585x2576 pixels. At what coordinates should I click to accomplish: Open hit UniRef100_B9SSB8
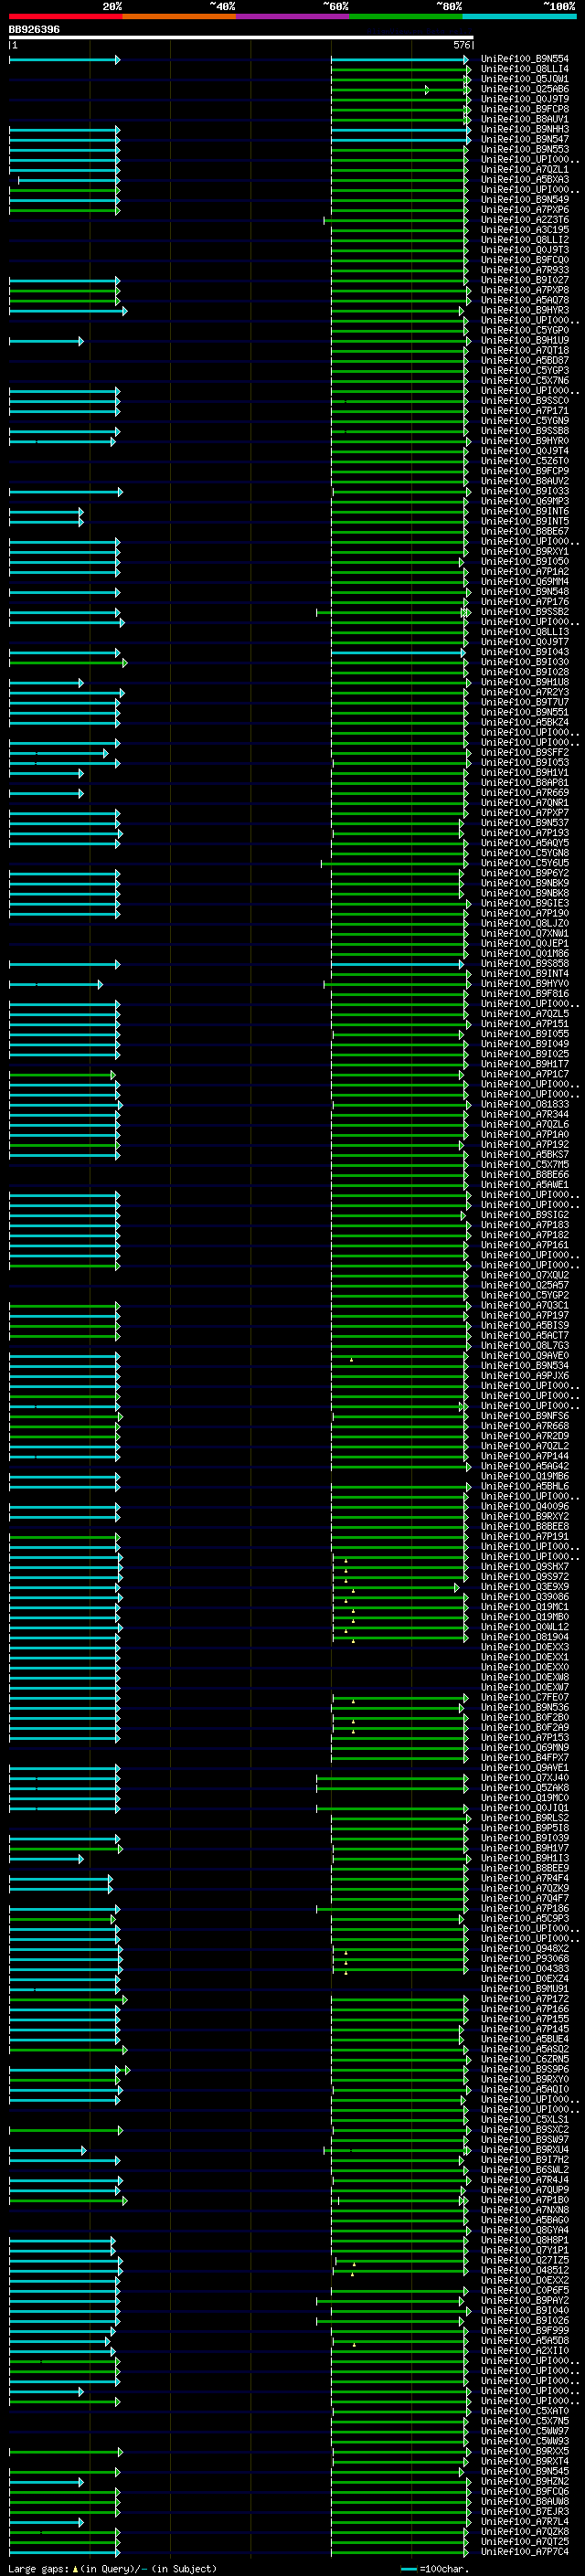[x=525, y=431]
